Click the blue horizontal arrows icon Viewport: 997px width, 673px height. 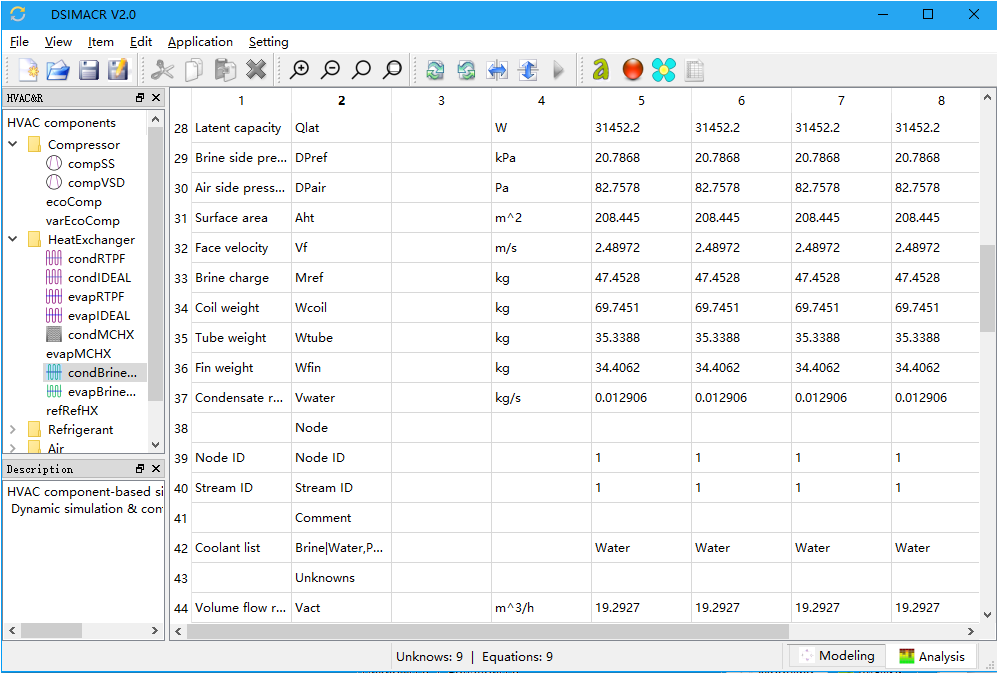point(497,70)
